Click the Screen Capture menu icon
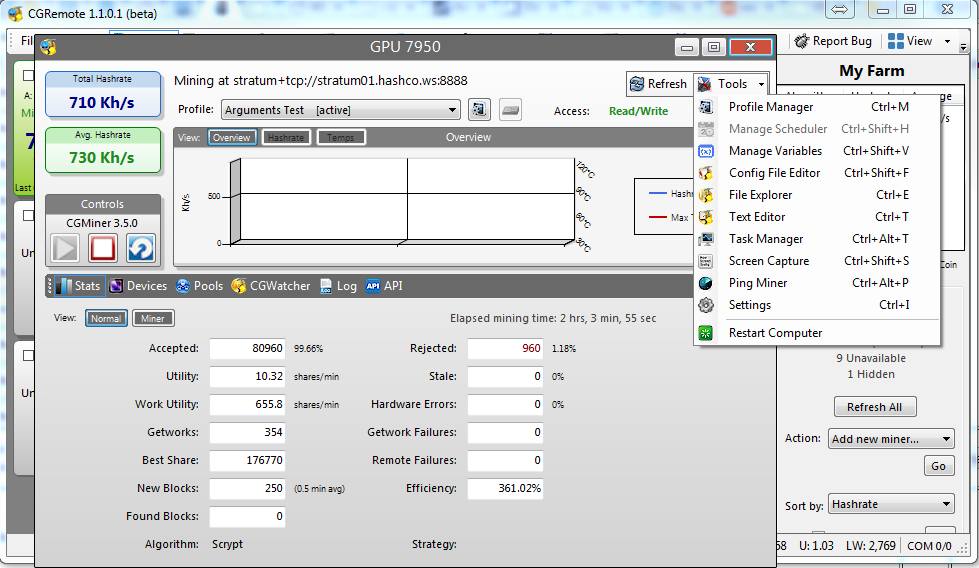979x568 pixels. [x=706, y=261]
